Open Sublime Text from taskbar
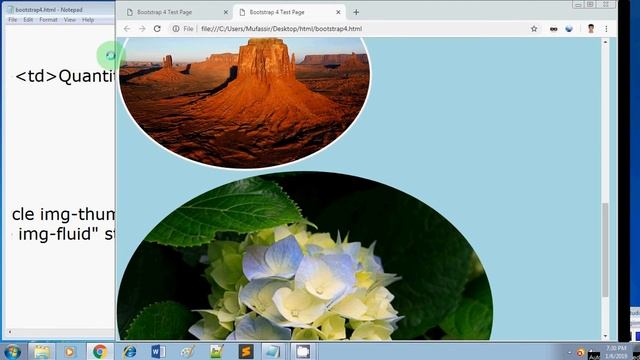 246,351
